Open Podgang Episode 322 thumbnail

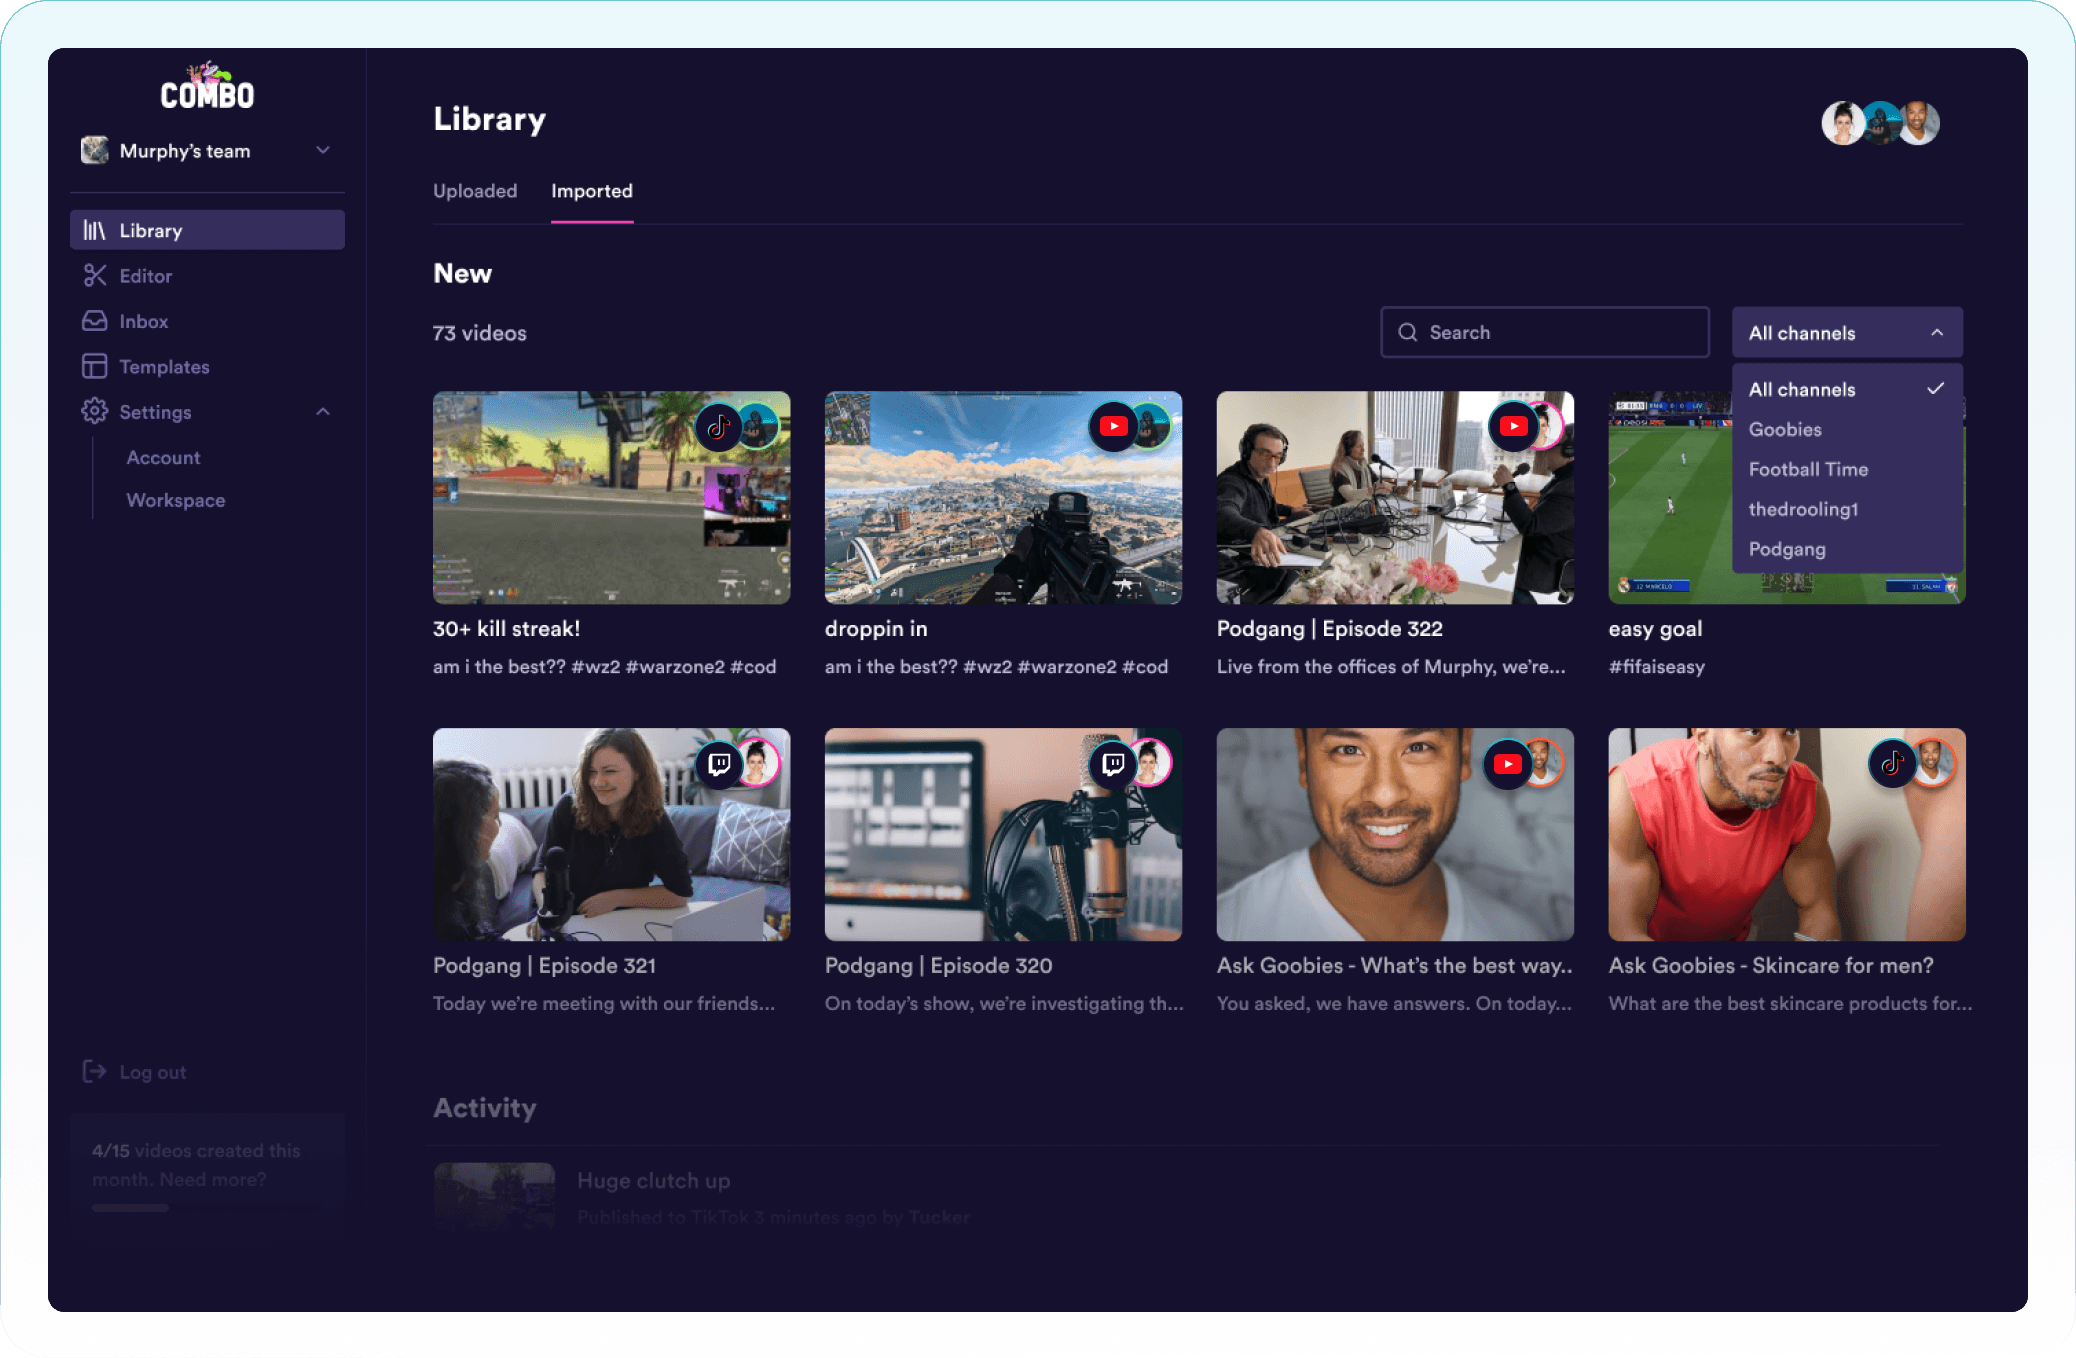coord(1395,497)
